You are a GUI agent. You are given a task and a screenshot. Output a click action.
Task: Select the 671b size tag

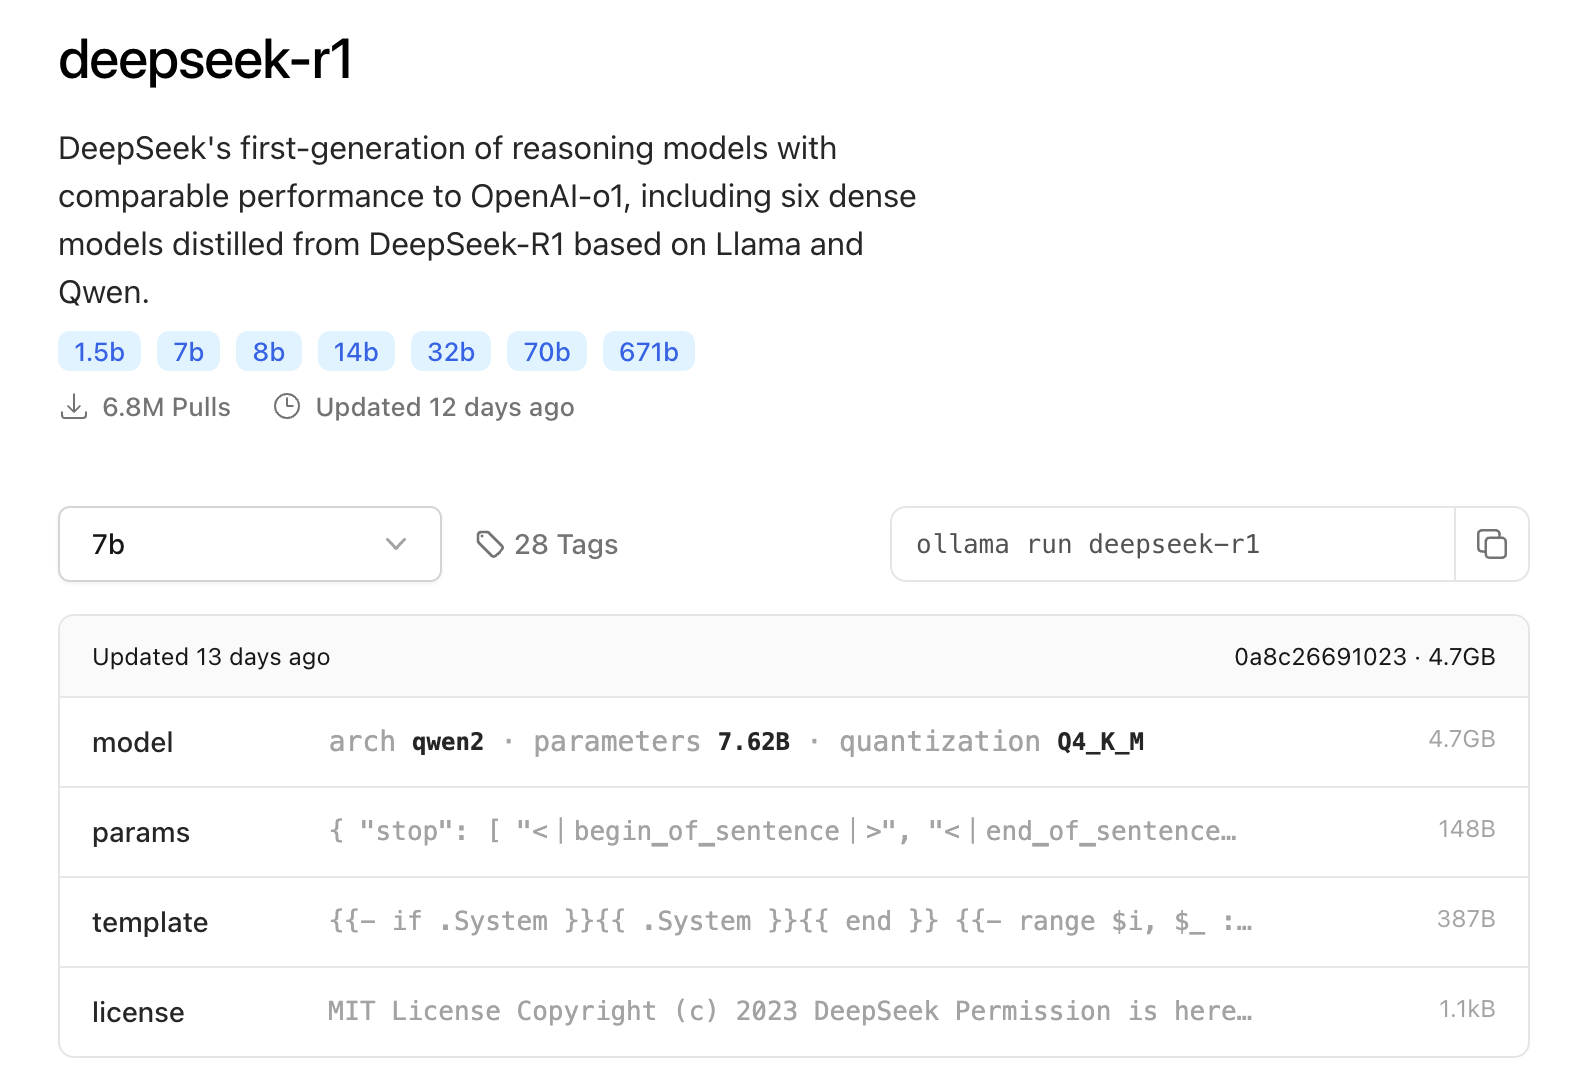pos(648,352)
